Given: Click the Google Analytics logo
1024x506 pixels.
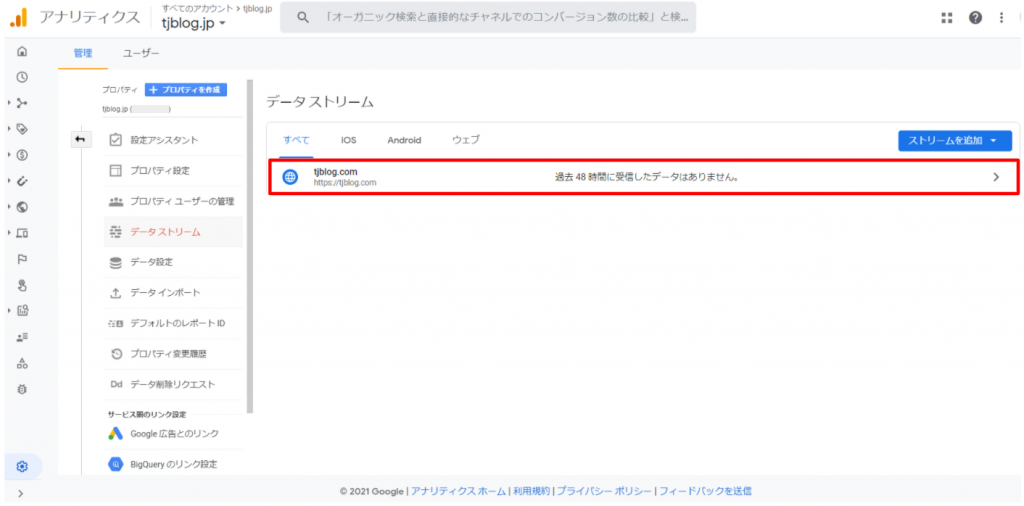Looking at the screenshot, I should (x=18, y=17).
